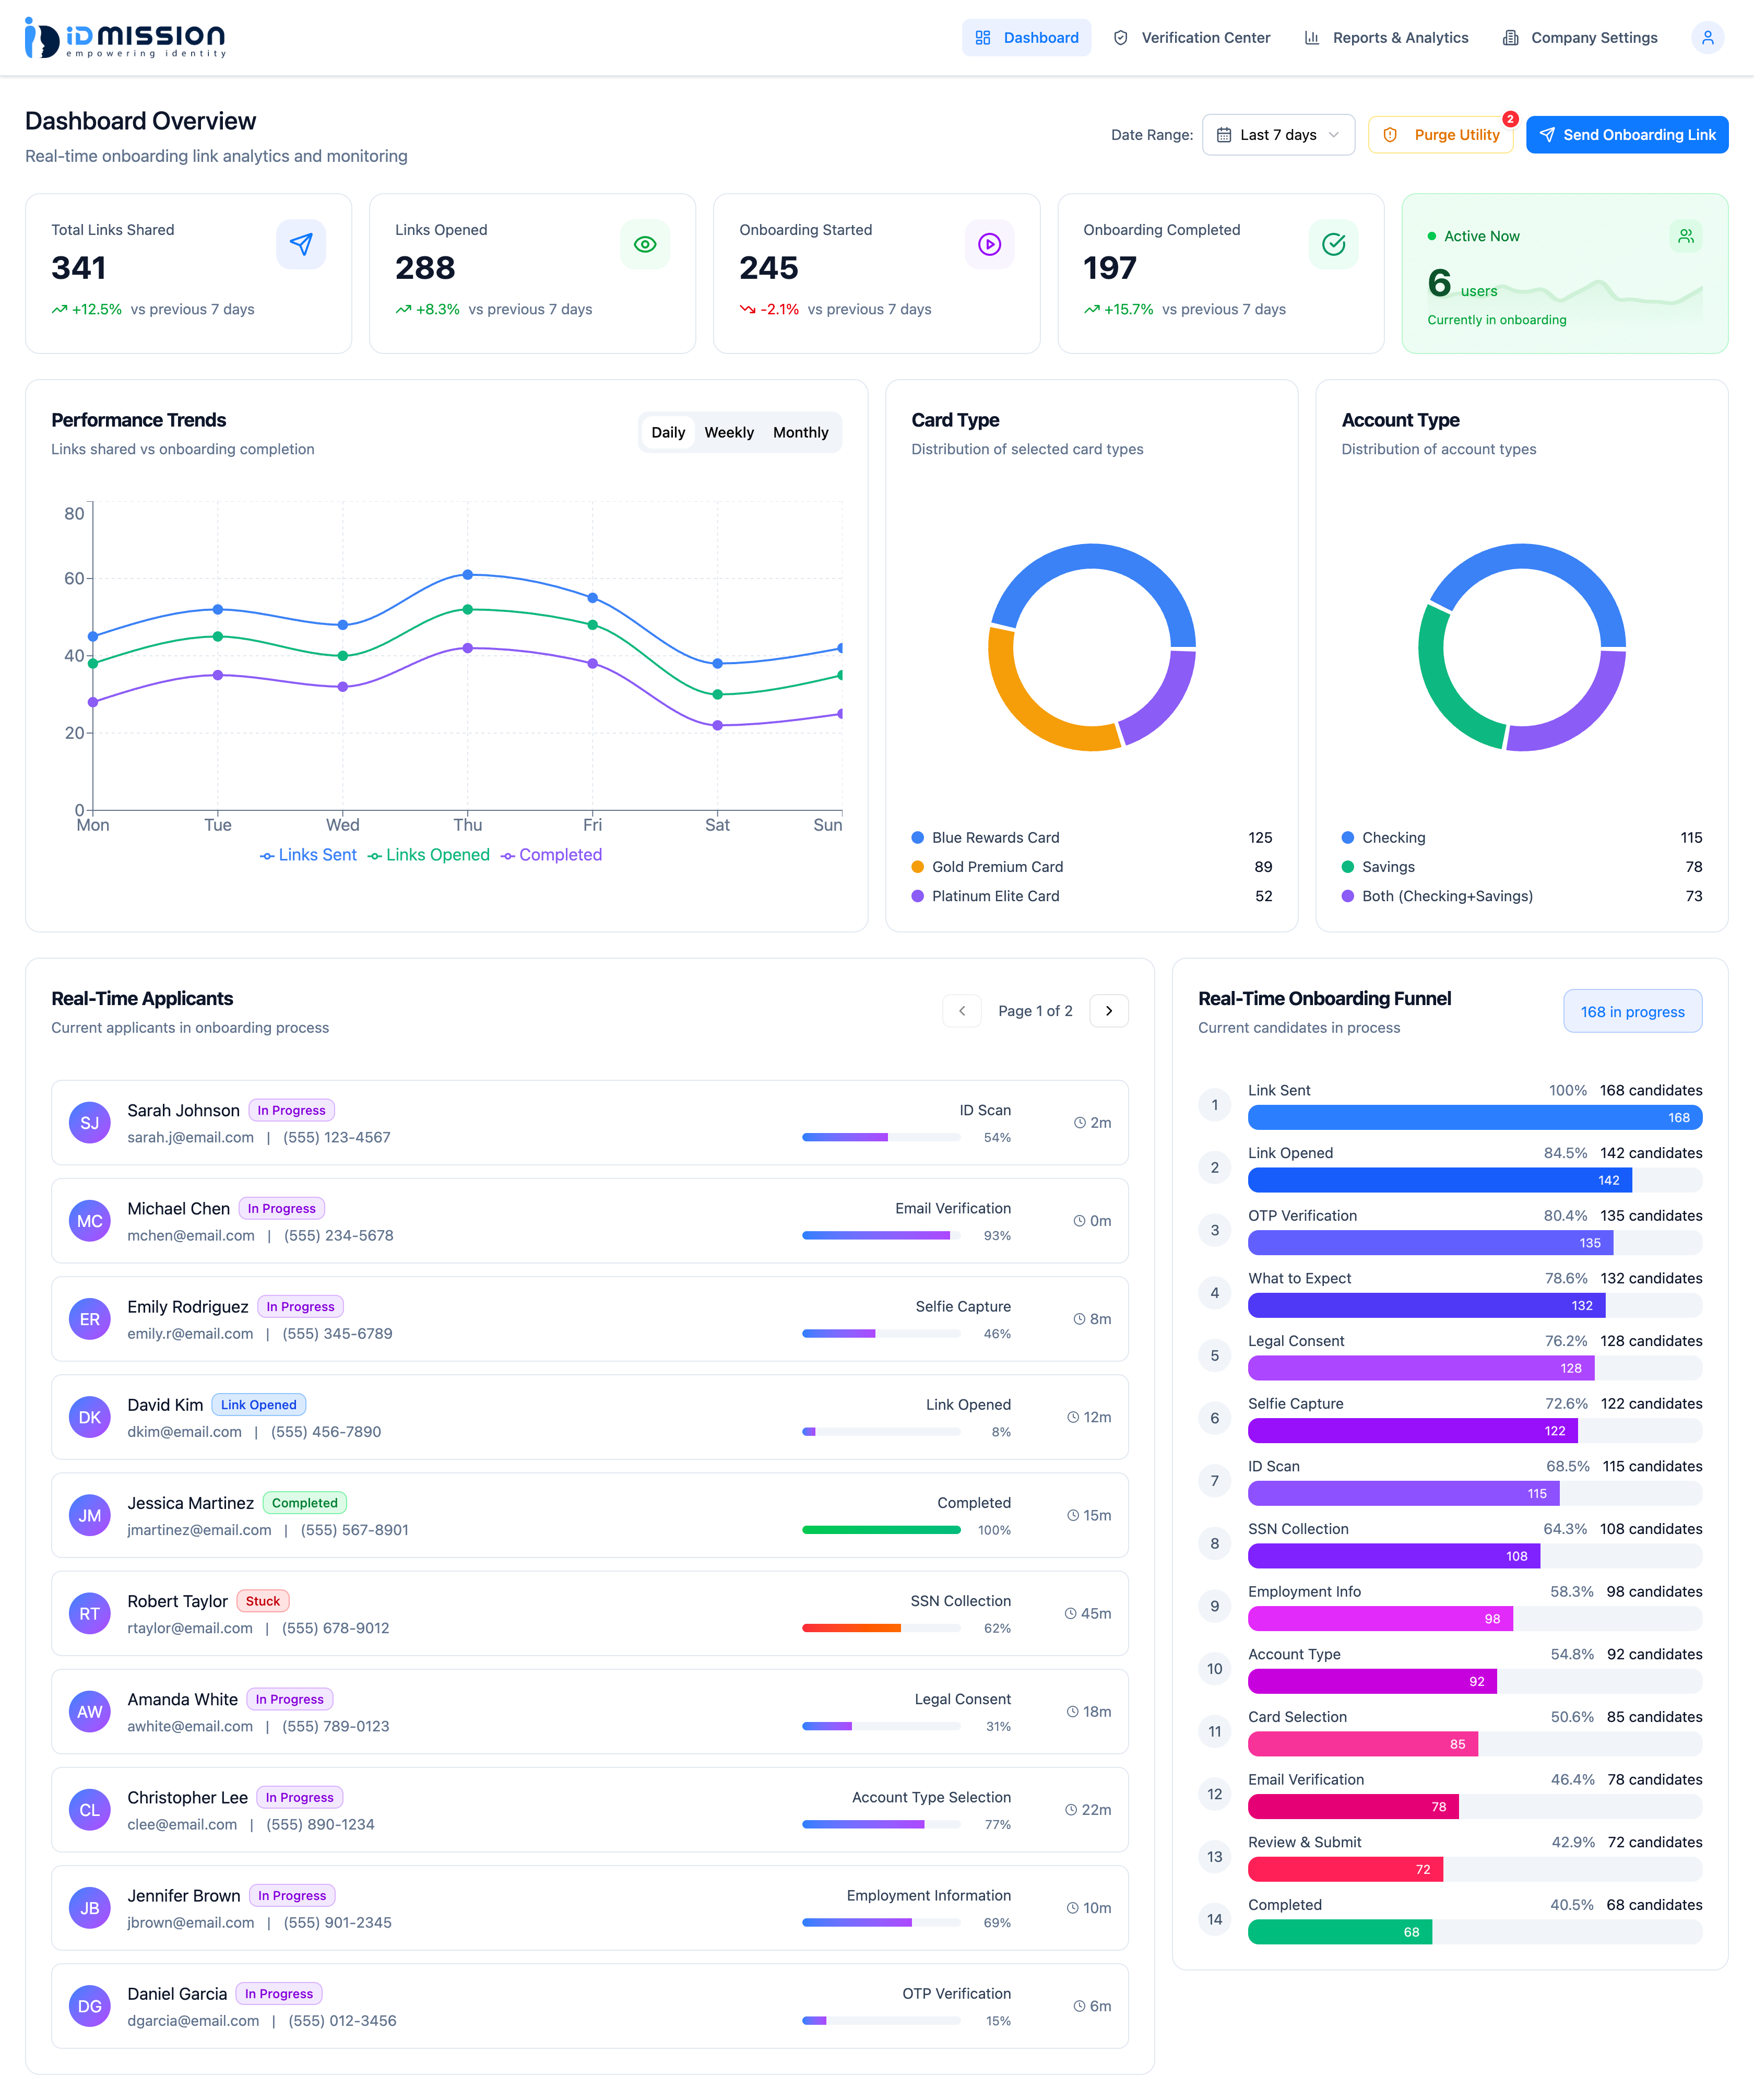Screen dimensions: 1754x2100
Task: Switch Performance Trends to Monthly view
Action: click(x=801, y=432)
